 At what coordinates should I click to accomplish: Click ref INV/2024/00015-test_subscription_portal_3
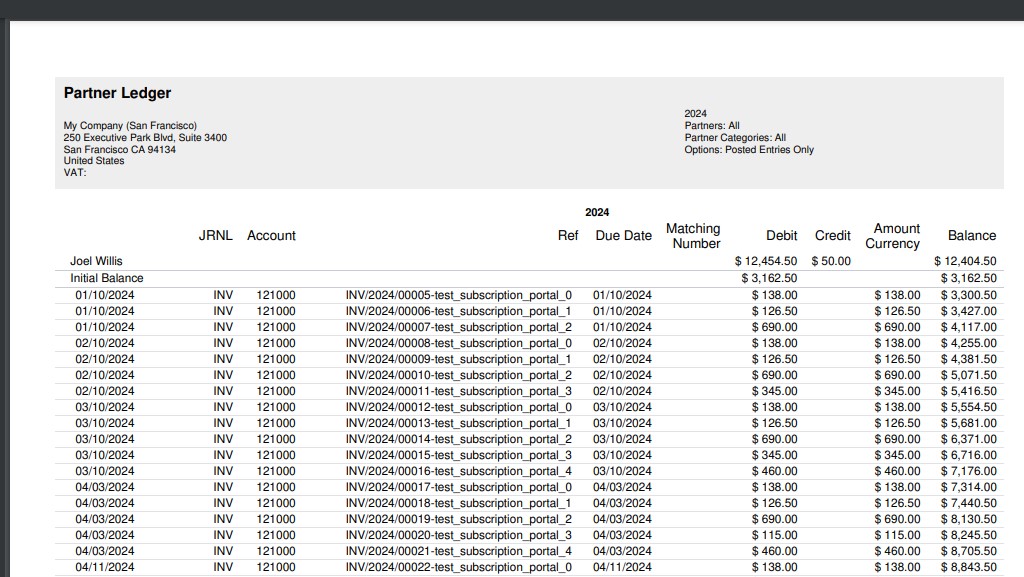tap(458, 455)
